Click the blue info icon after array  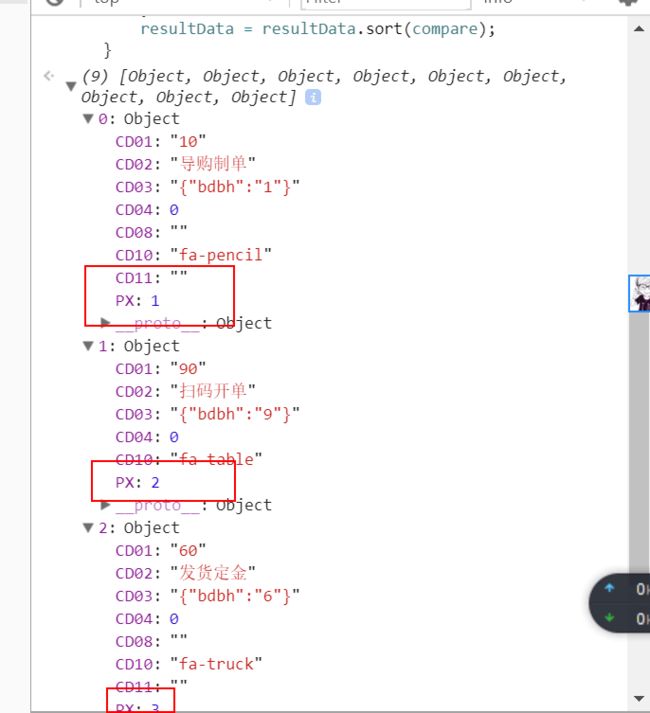313,97
